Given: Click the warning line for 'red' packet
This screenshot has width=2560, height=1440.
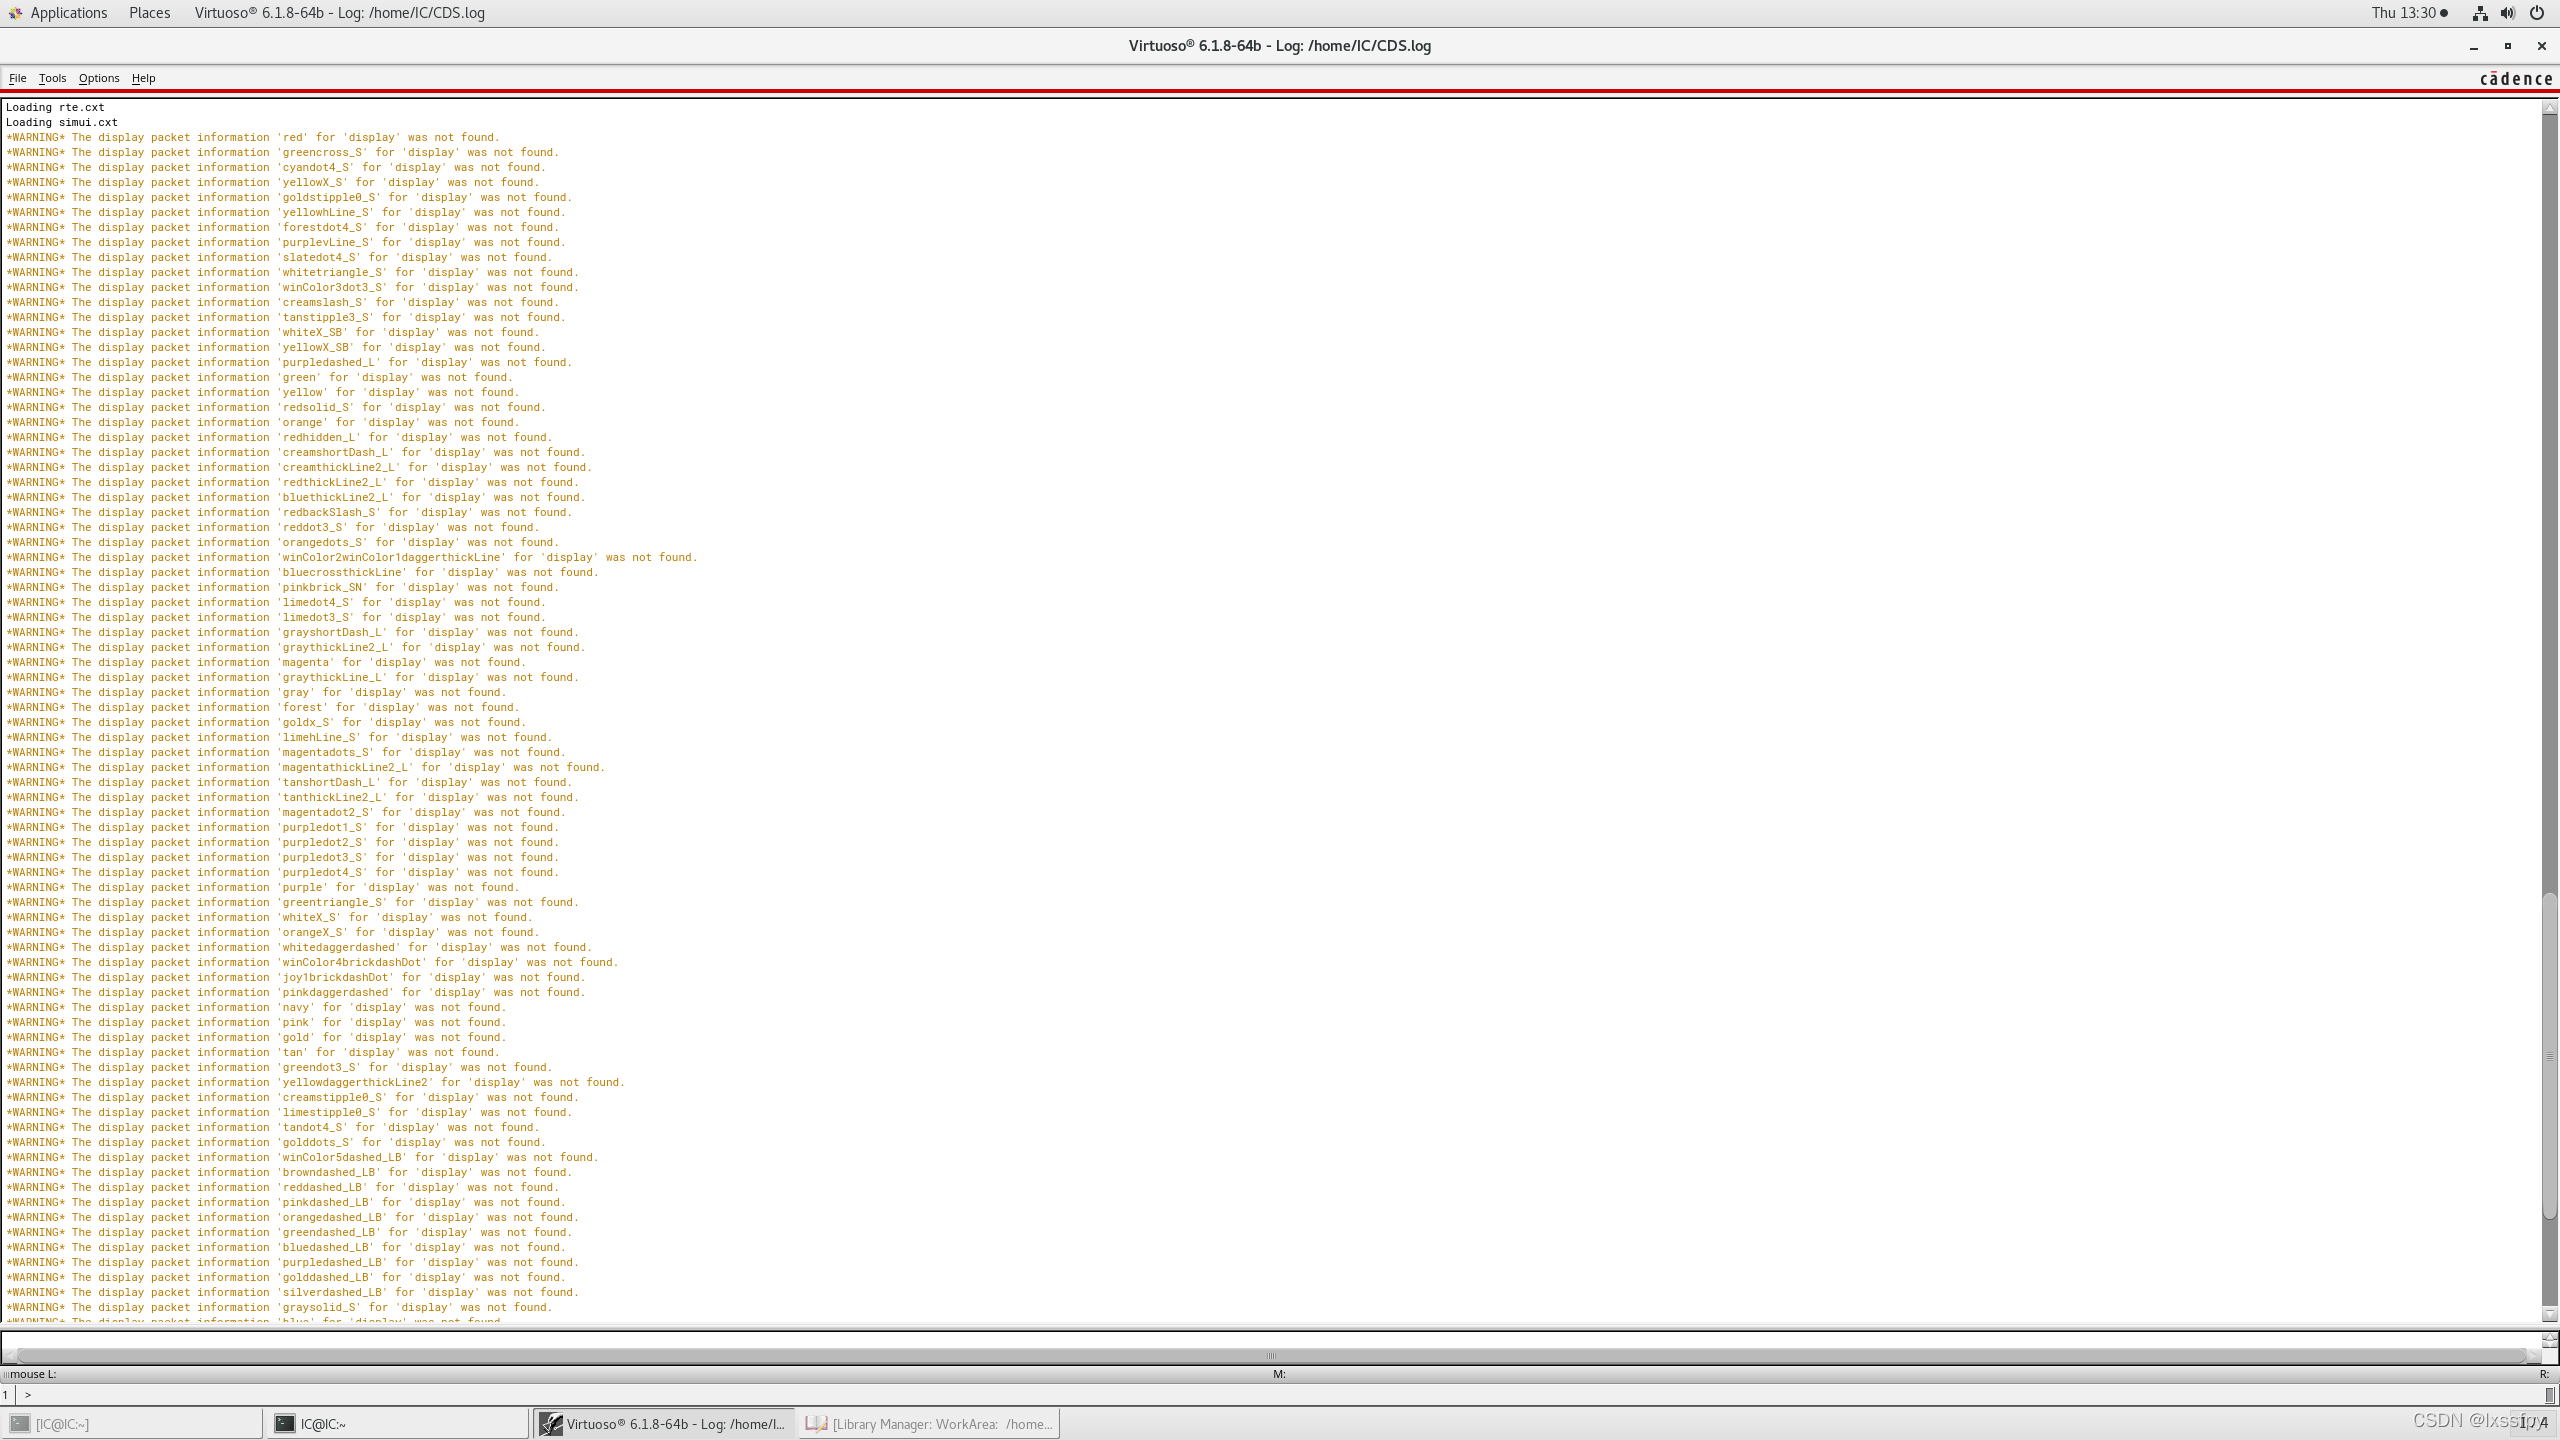Looking at the screenshot, I should point(252,137).
